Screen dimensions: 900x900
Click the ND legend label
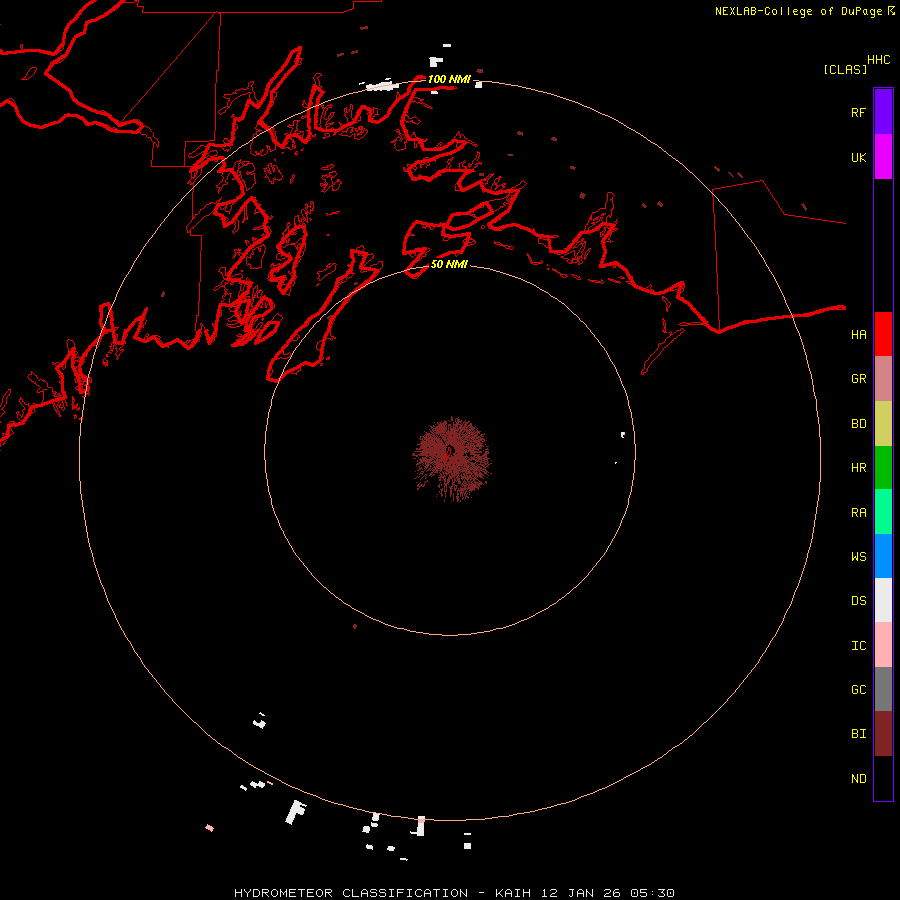point(858,779)
